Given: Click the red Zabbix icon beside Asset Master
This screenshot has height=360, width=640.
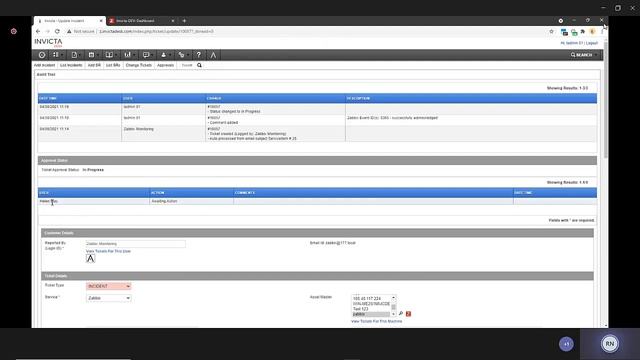Looking at the screenshot, I should pos(408,313).
